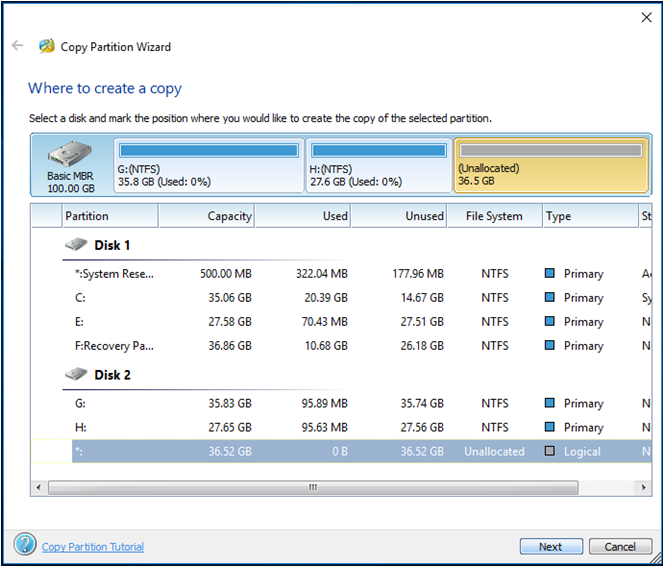Click the G: partition usage bar

coord(209,150)
